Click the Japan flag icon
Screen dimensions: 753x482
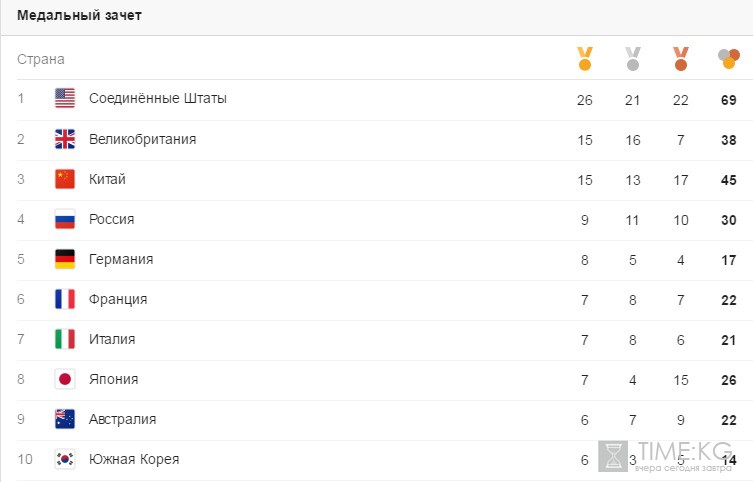65,379
